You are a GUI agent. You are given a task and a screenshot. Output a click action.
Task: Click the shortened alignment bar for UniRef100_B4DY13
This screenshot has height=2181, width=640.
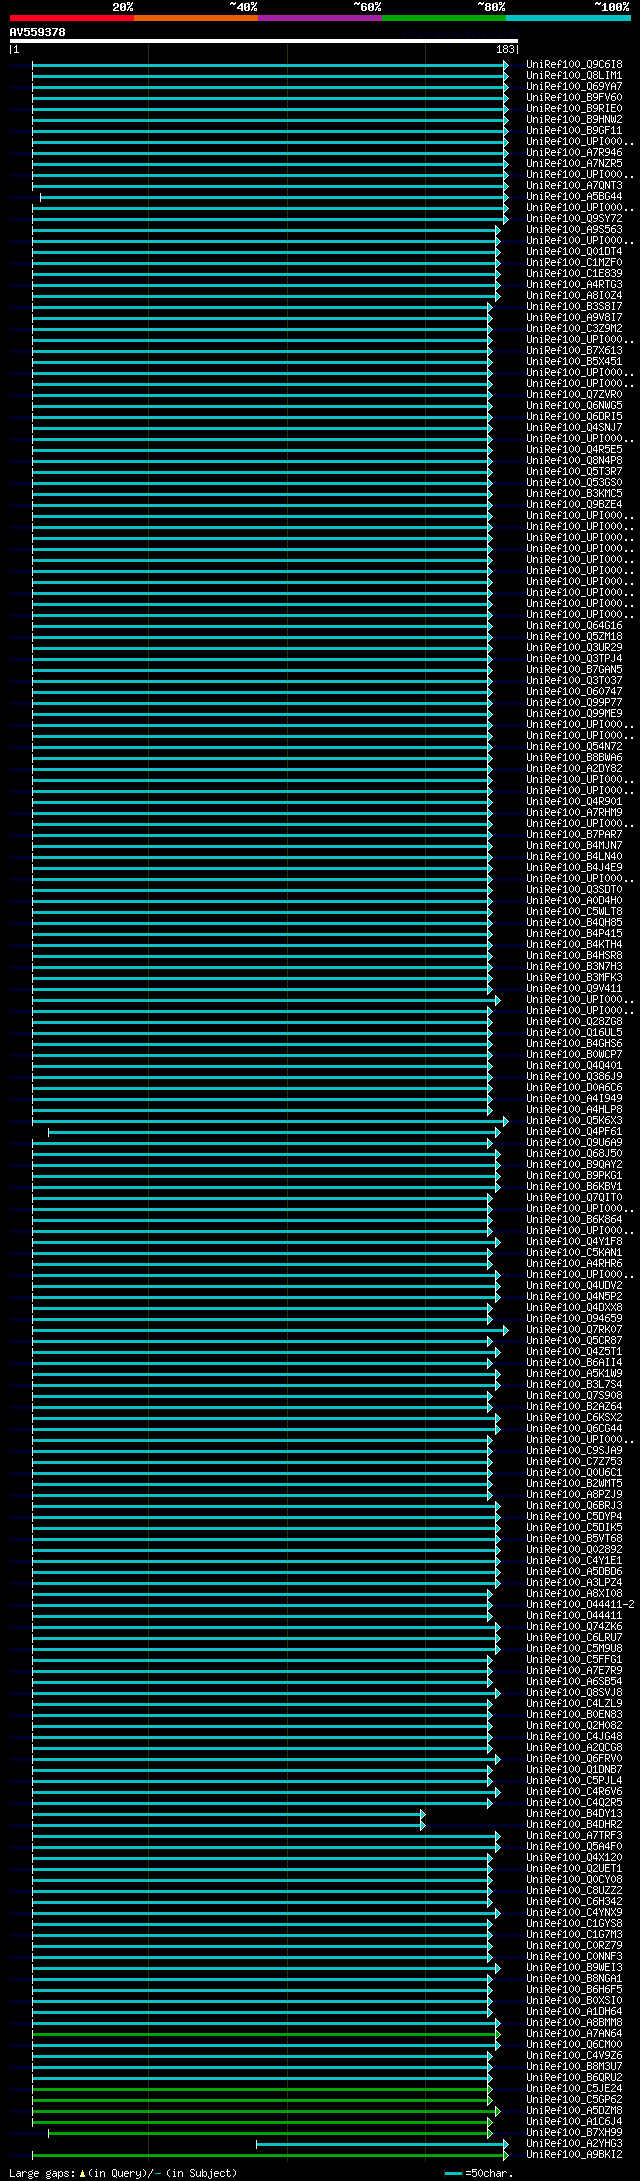click(x=229, y=1814)
